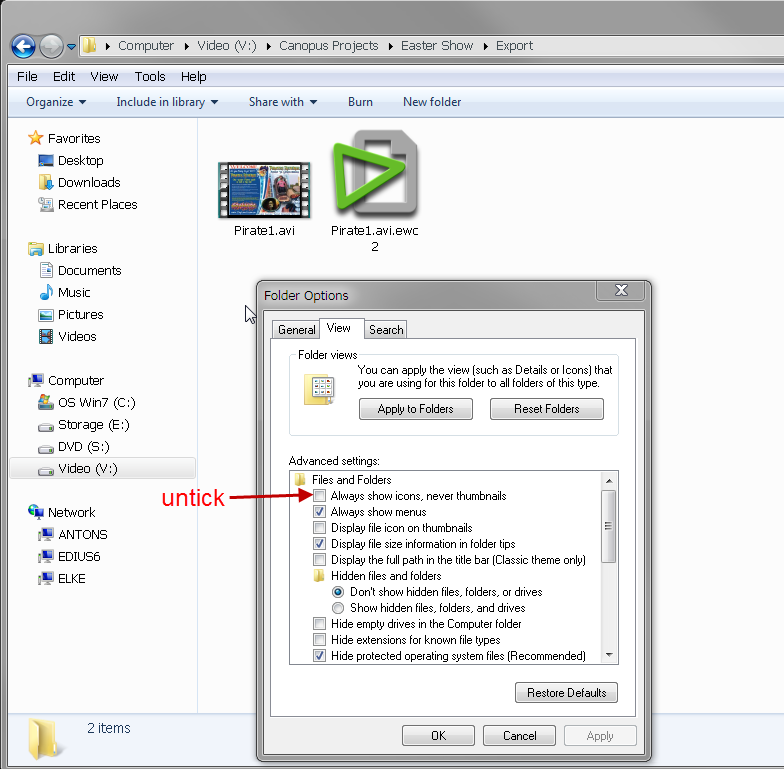The height and width of the screenshot is (769, 784).
Task: Open the Tools menu
Action: pyautogui.click(x=150, y=76)
